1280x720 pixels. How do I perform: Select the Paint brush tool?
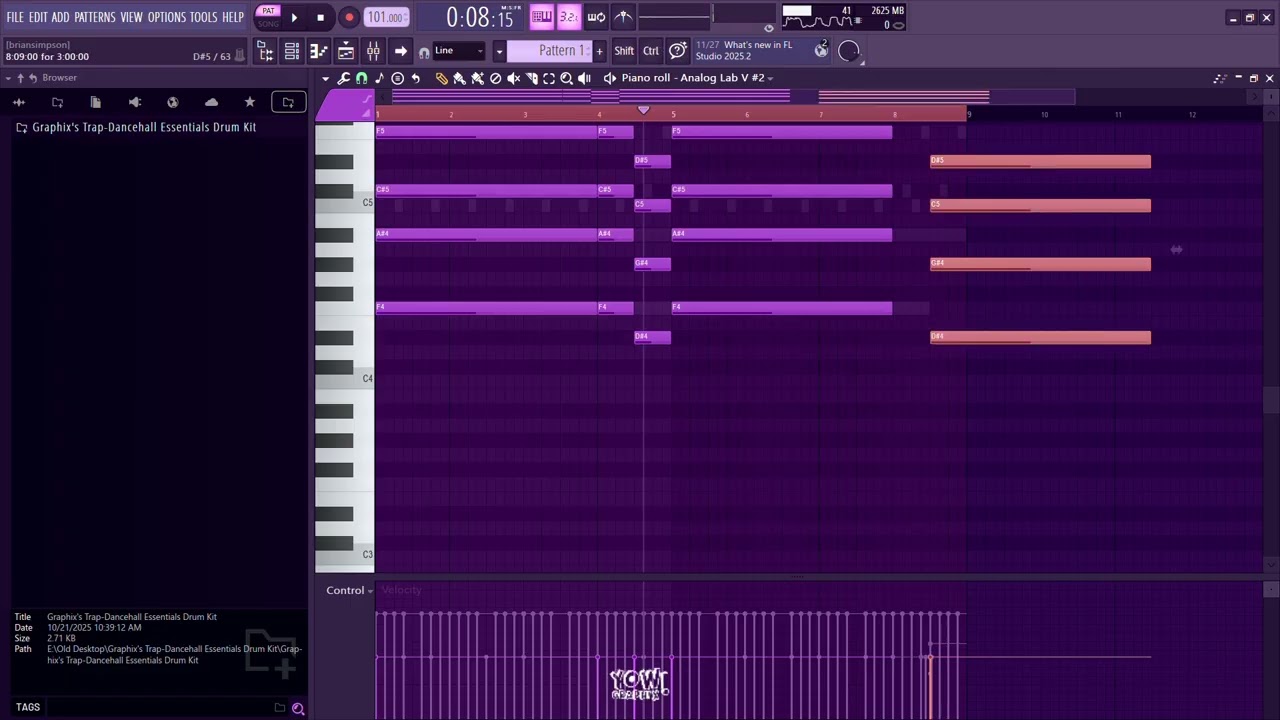pyautogui.click(x=459, y=78)
